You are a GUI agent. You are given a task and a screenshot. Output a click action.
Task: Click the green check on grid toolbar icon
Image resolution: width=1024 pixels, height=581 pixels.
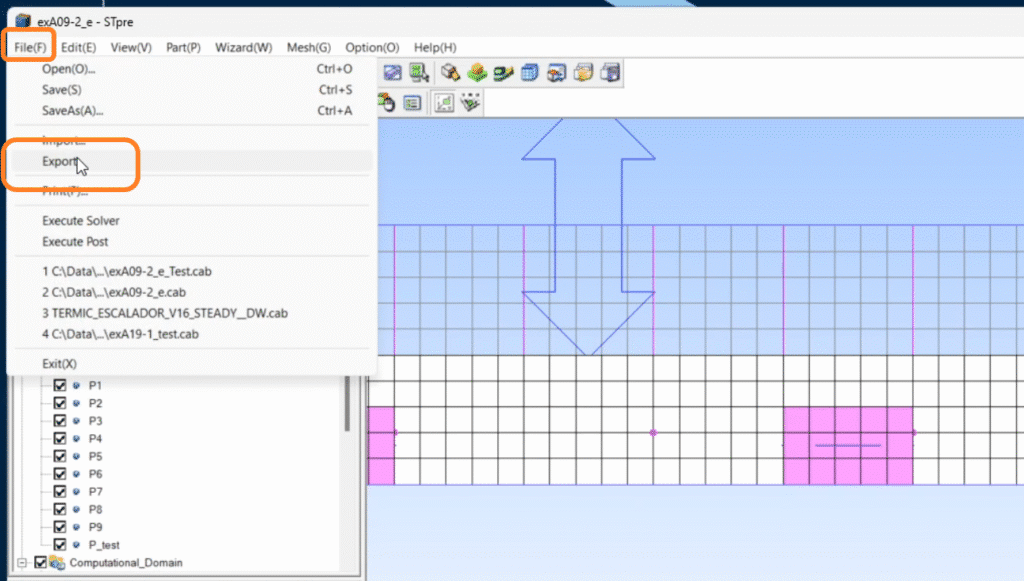pyautogui.click(x=470, y=102)
